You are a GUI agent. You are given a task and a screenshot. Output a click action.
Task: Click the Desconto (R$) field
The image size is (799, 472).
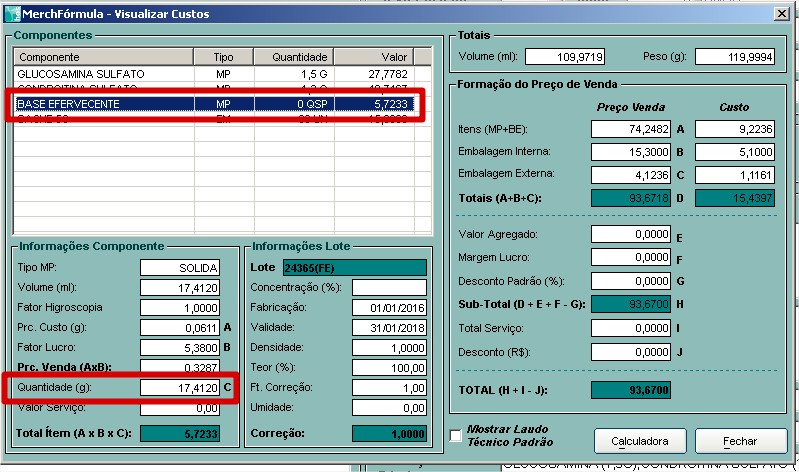tap(631, 352)
